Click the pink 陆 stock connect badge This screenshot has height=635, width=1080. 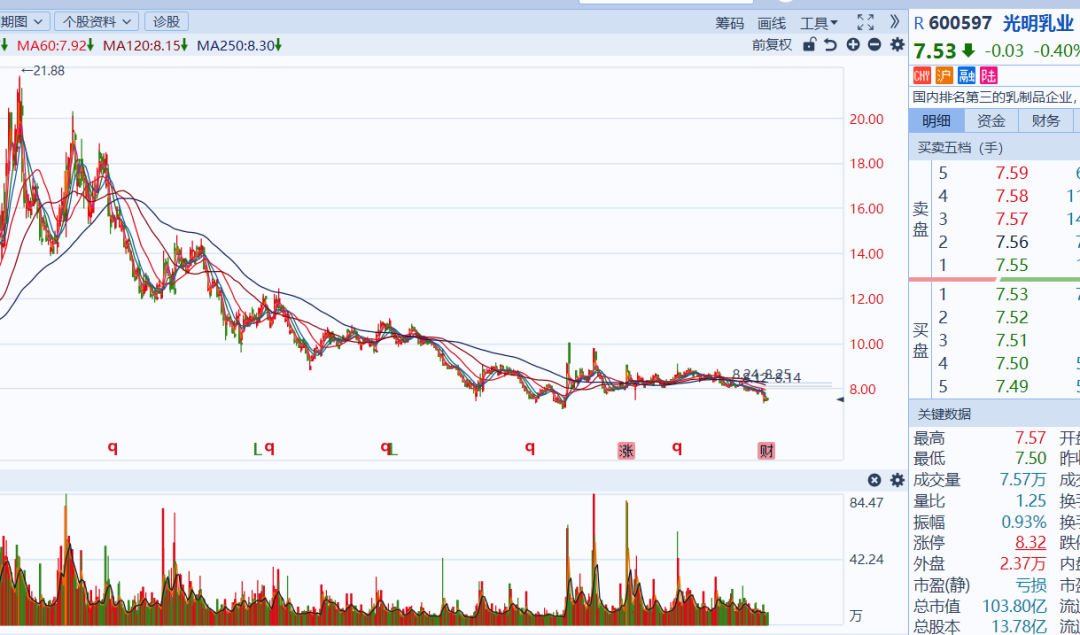pyautogui.click(x=988, y=75)
